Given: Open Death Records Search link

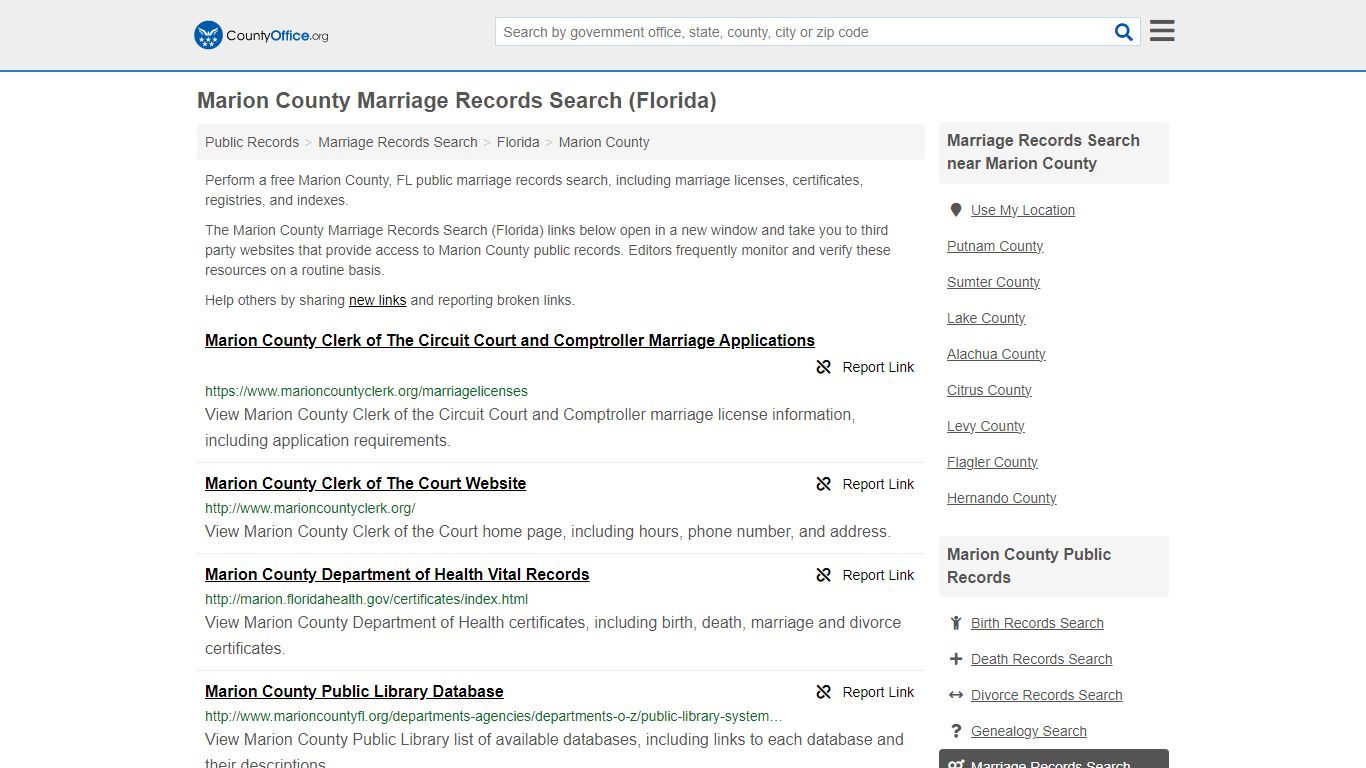Looking at the screenshot, I should click(x=1041, y=659).
